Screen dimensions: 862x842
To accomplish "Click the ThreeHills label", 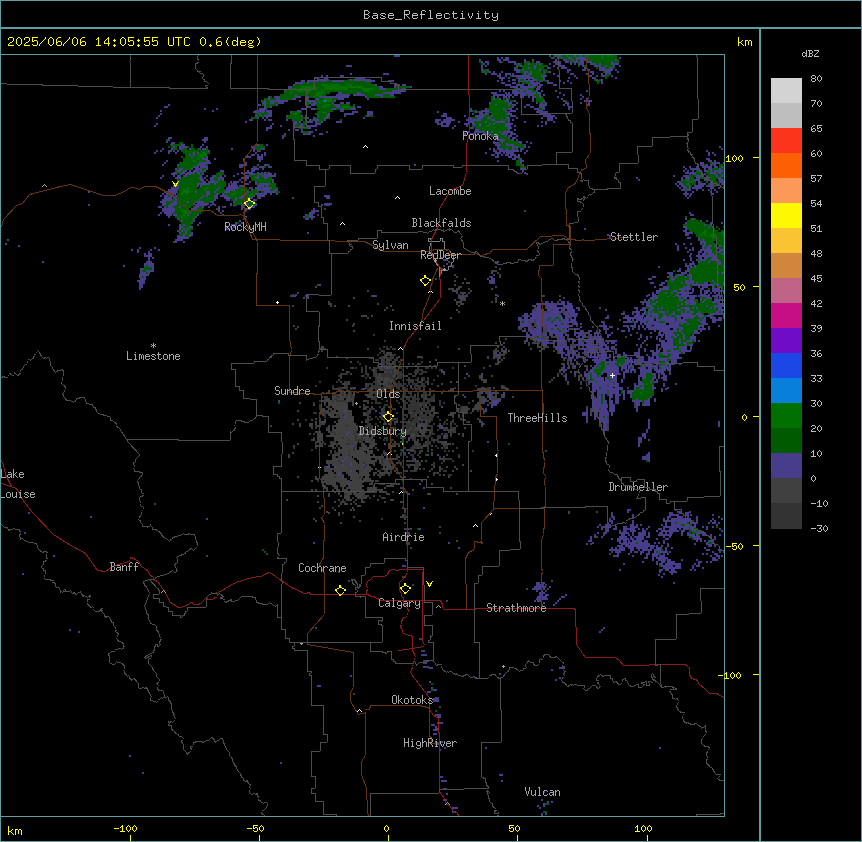I will (537, 418).
